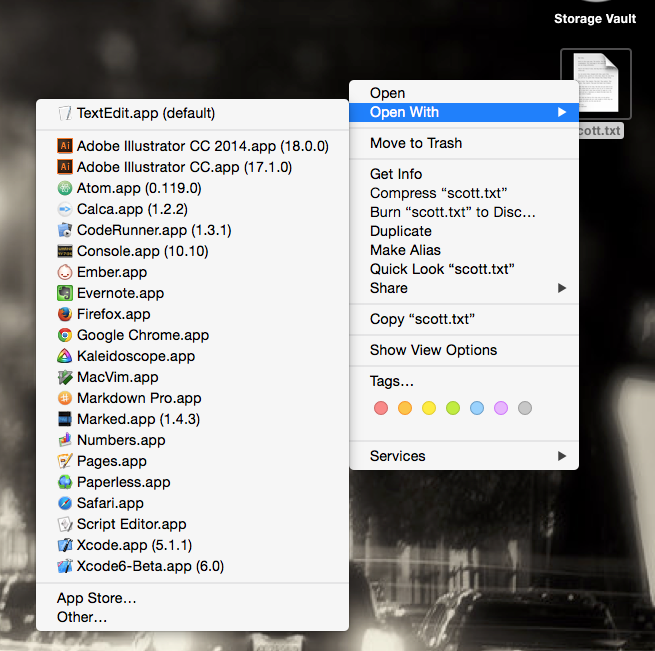Choose Other… in Open With submenu
Screen dimensions: 655x651
[x=192, y=617]
